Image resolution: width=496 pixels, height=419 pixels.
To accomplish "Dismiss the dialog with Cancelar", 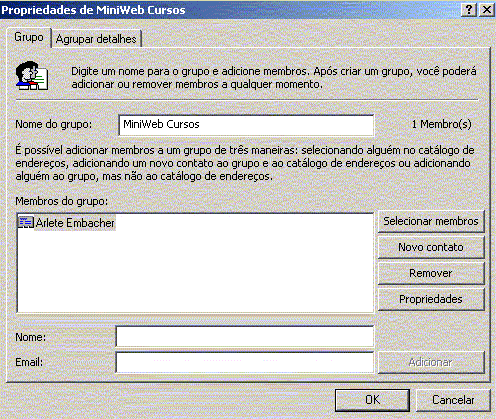I will [453, 400].
